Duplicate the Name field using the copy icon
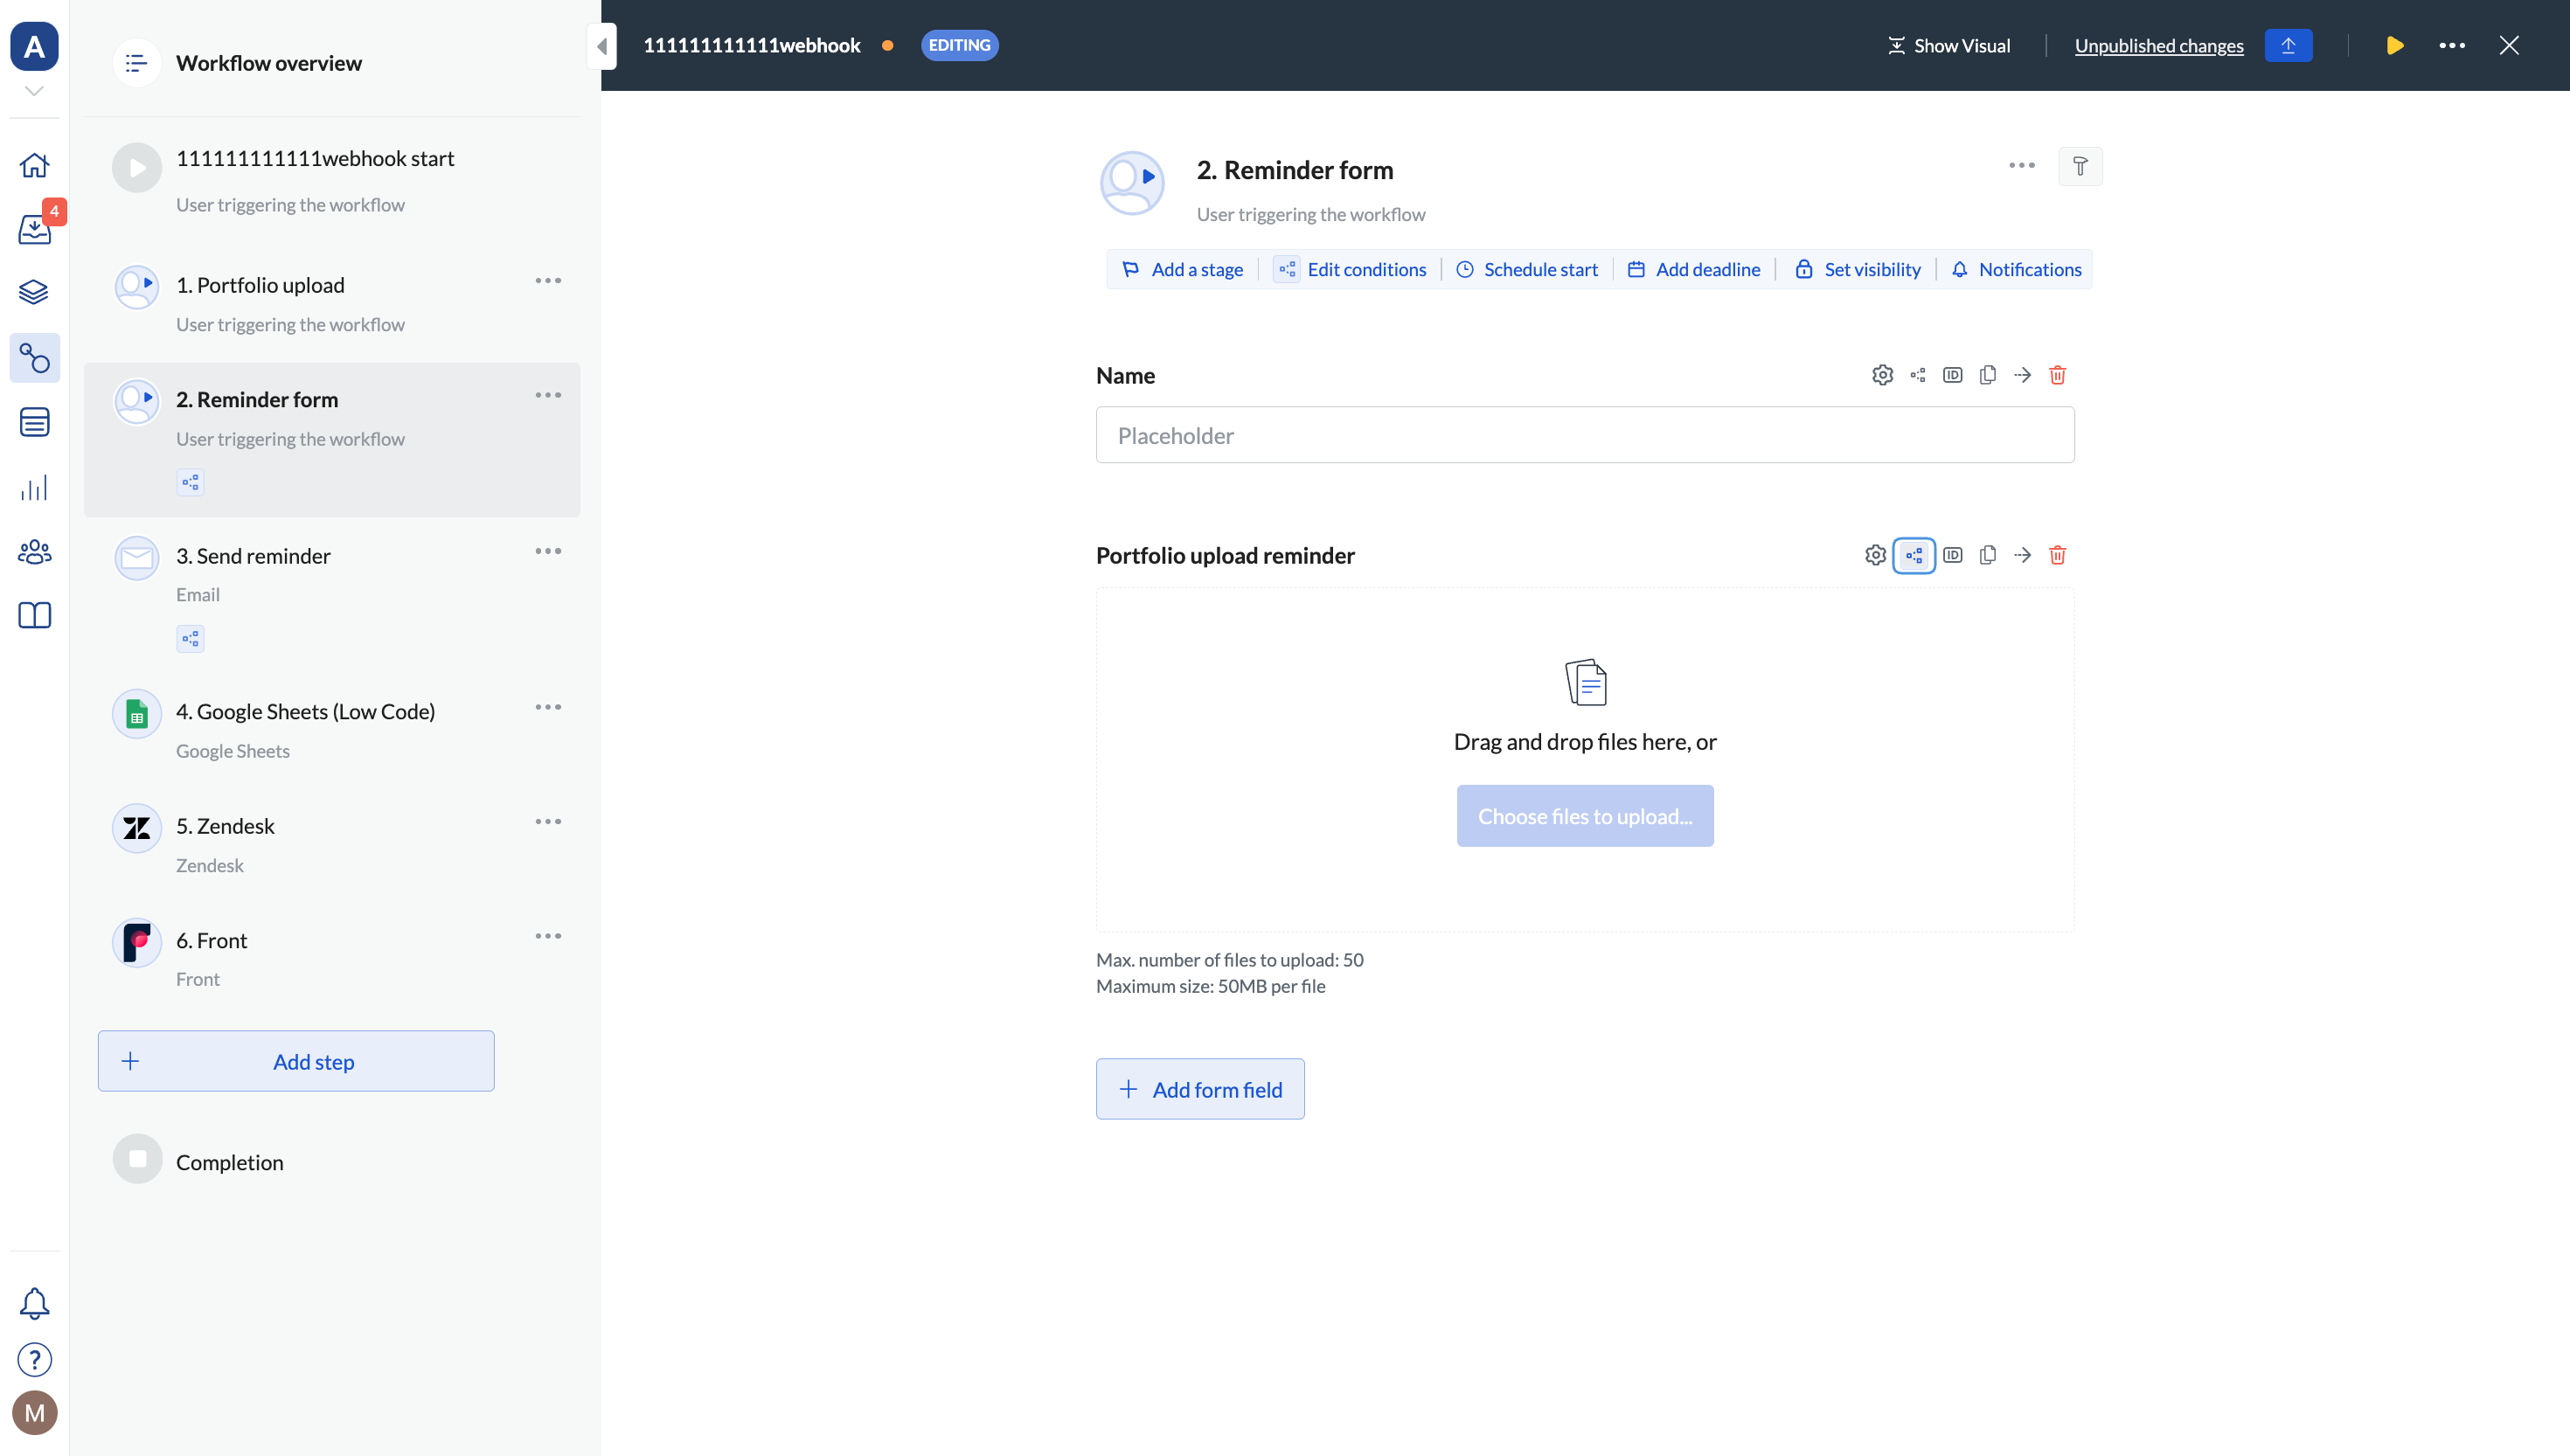Screen dimensions: 2570x1456 1988,375
